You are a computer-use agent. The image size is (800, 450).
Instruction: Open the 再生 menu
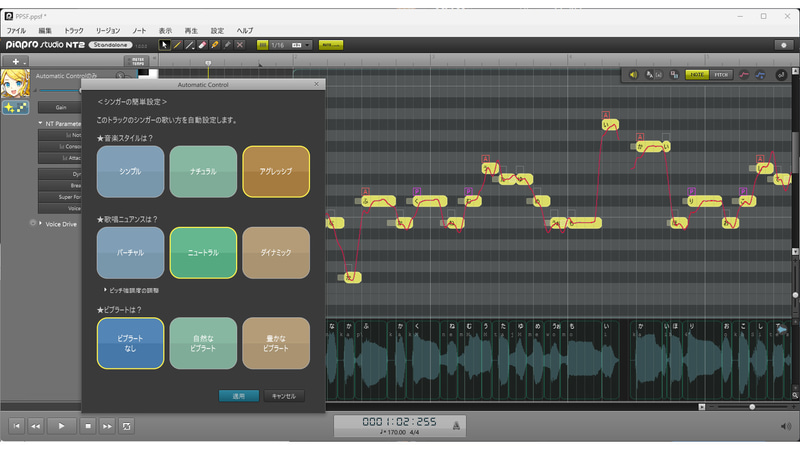point(191,31)
